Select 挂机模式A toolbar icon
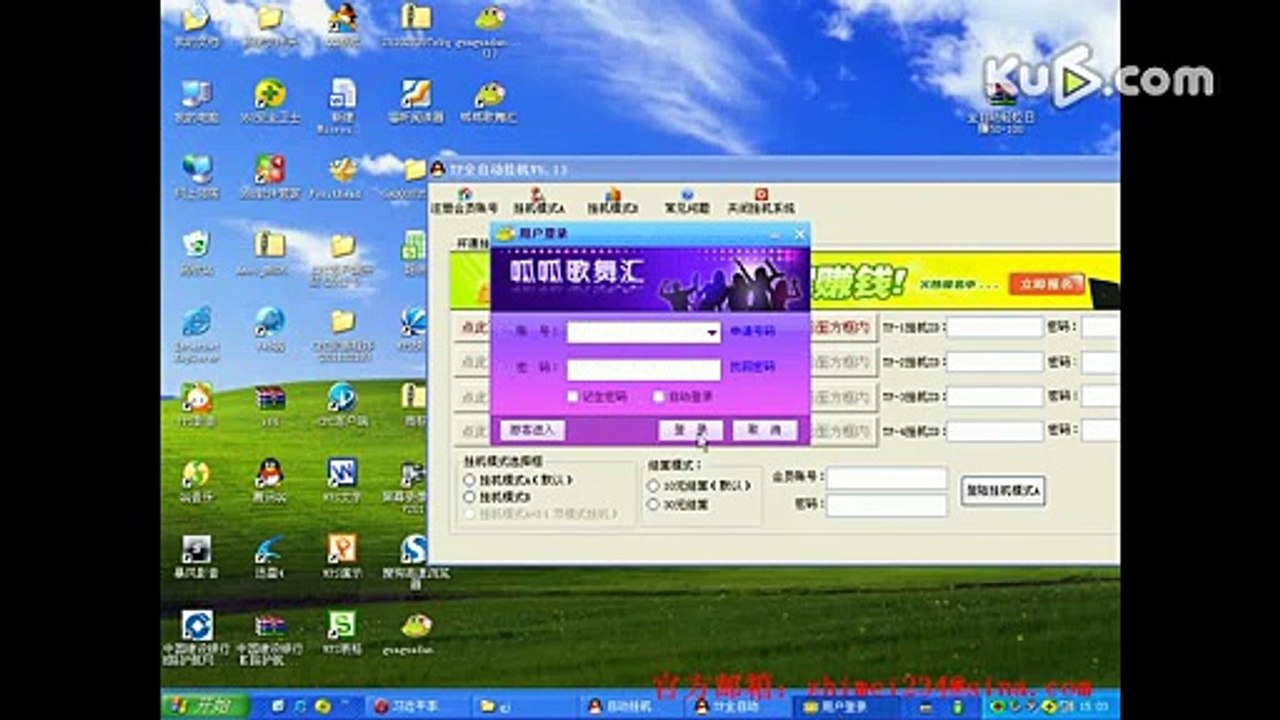This screenshot has width=1280, height=720. tap(539, 201)
